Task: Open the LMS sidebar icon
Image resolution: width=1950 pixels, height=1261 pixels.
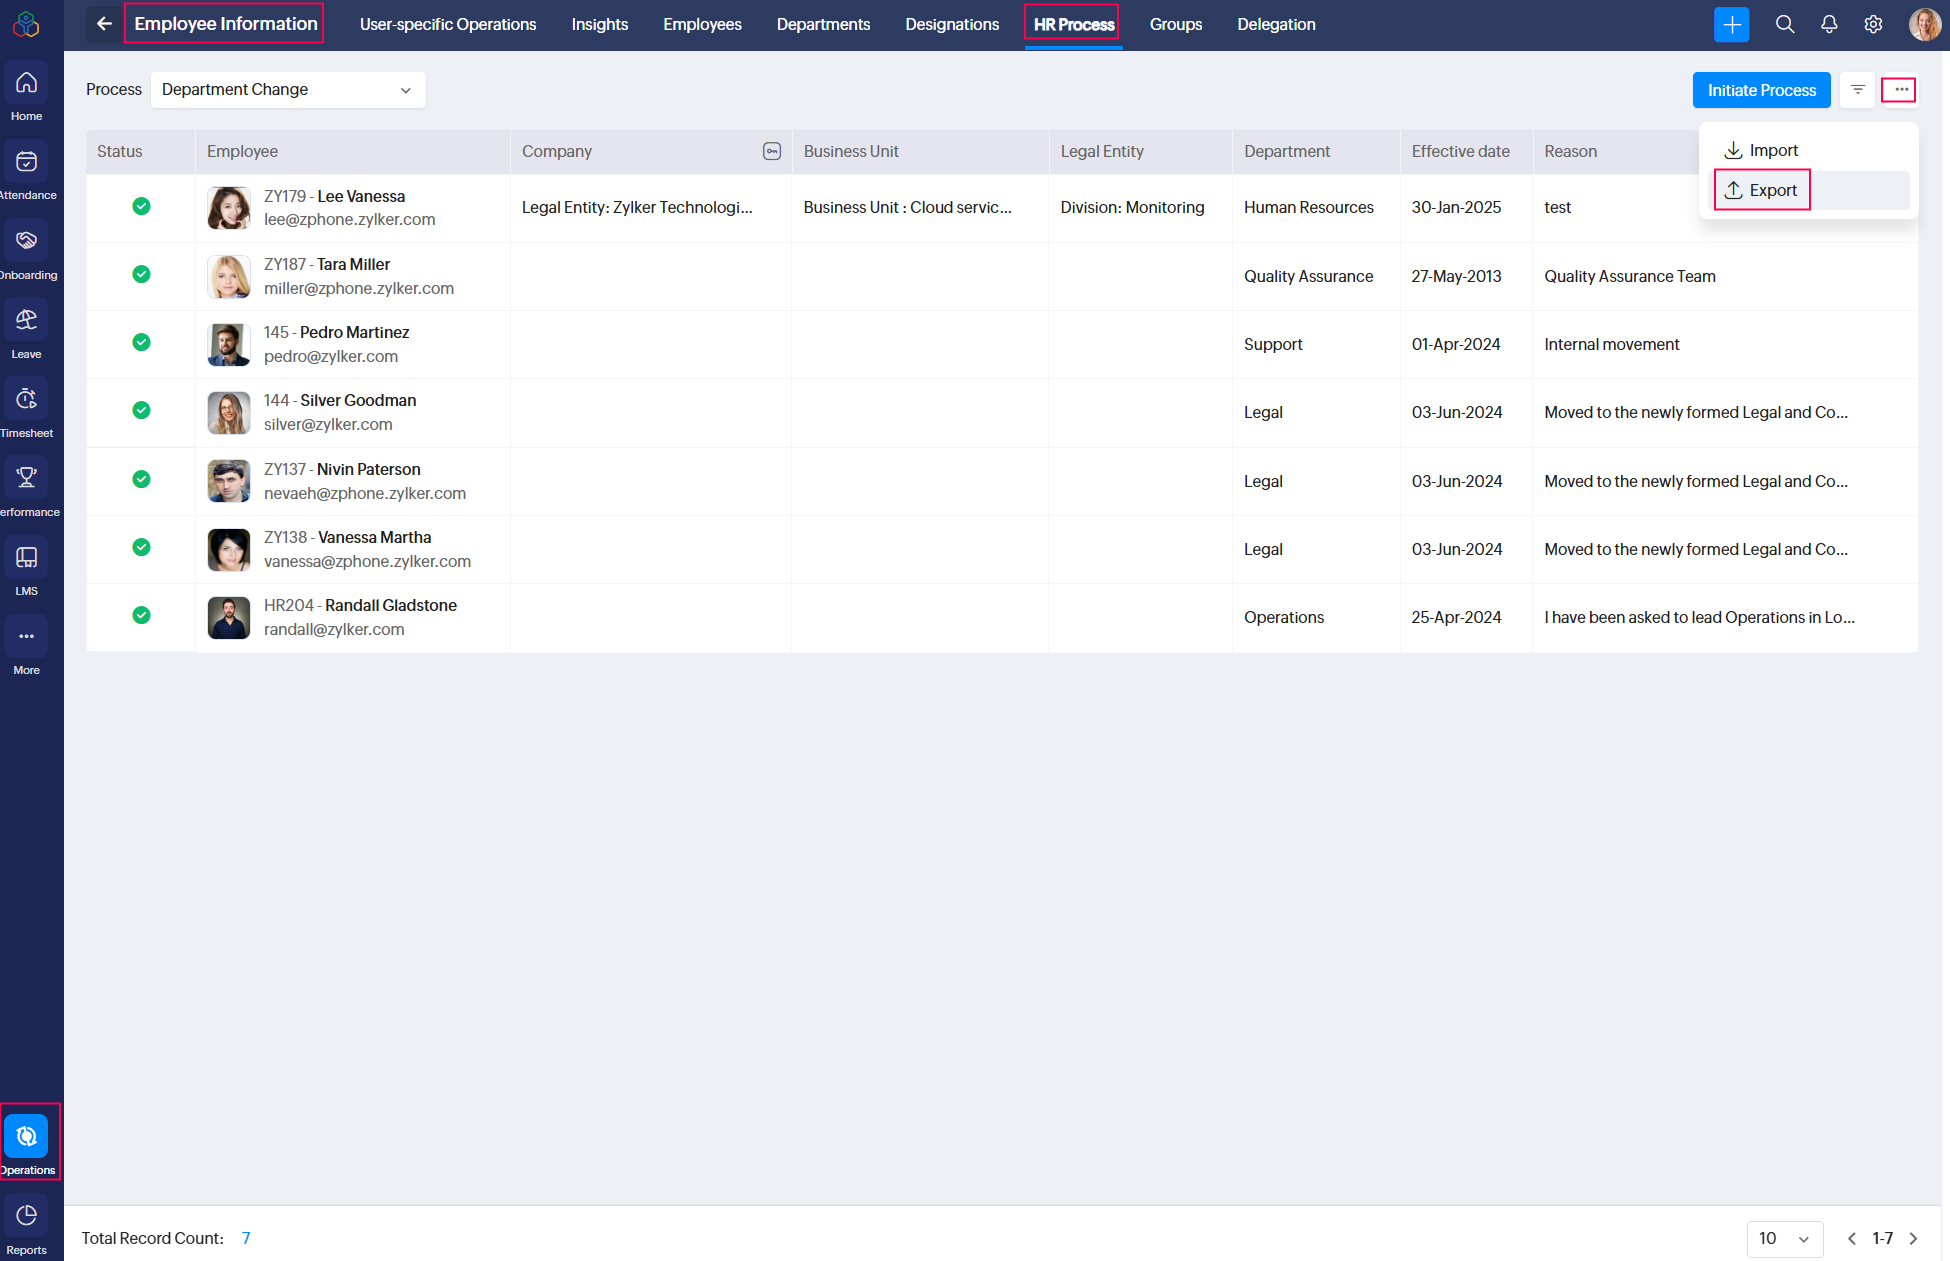Action: (27, 557)
